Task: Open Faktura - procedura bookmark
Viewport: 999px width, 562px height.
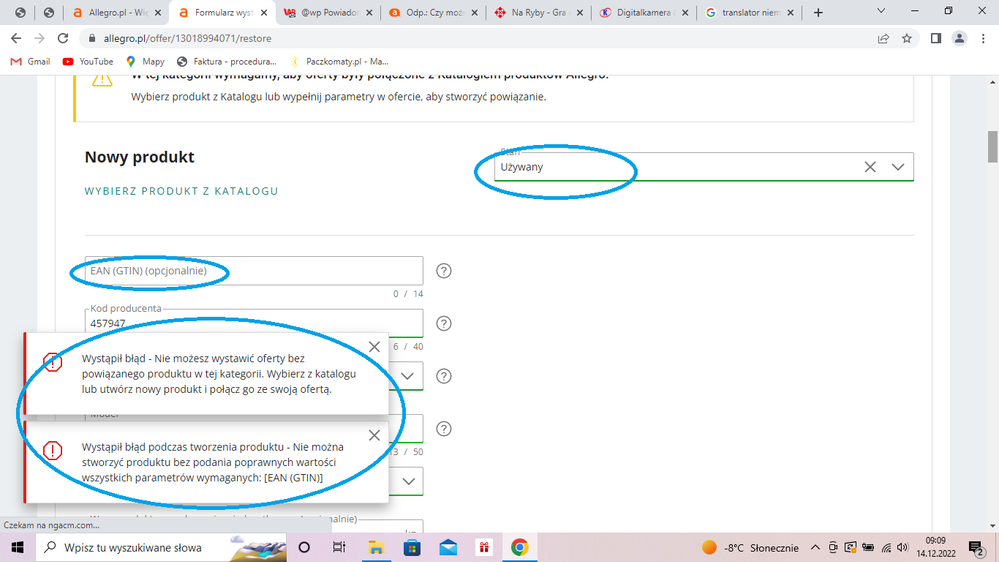Action: (227, 62)
